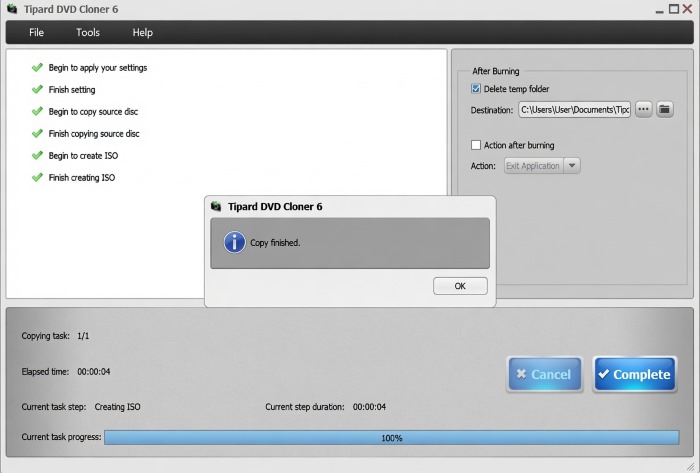700x473 pixels.
Task: Open the Tools menu
Action: pos(88,32)
